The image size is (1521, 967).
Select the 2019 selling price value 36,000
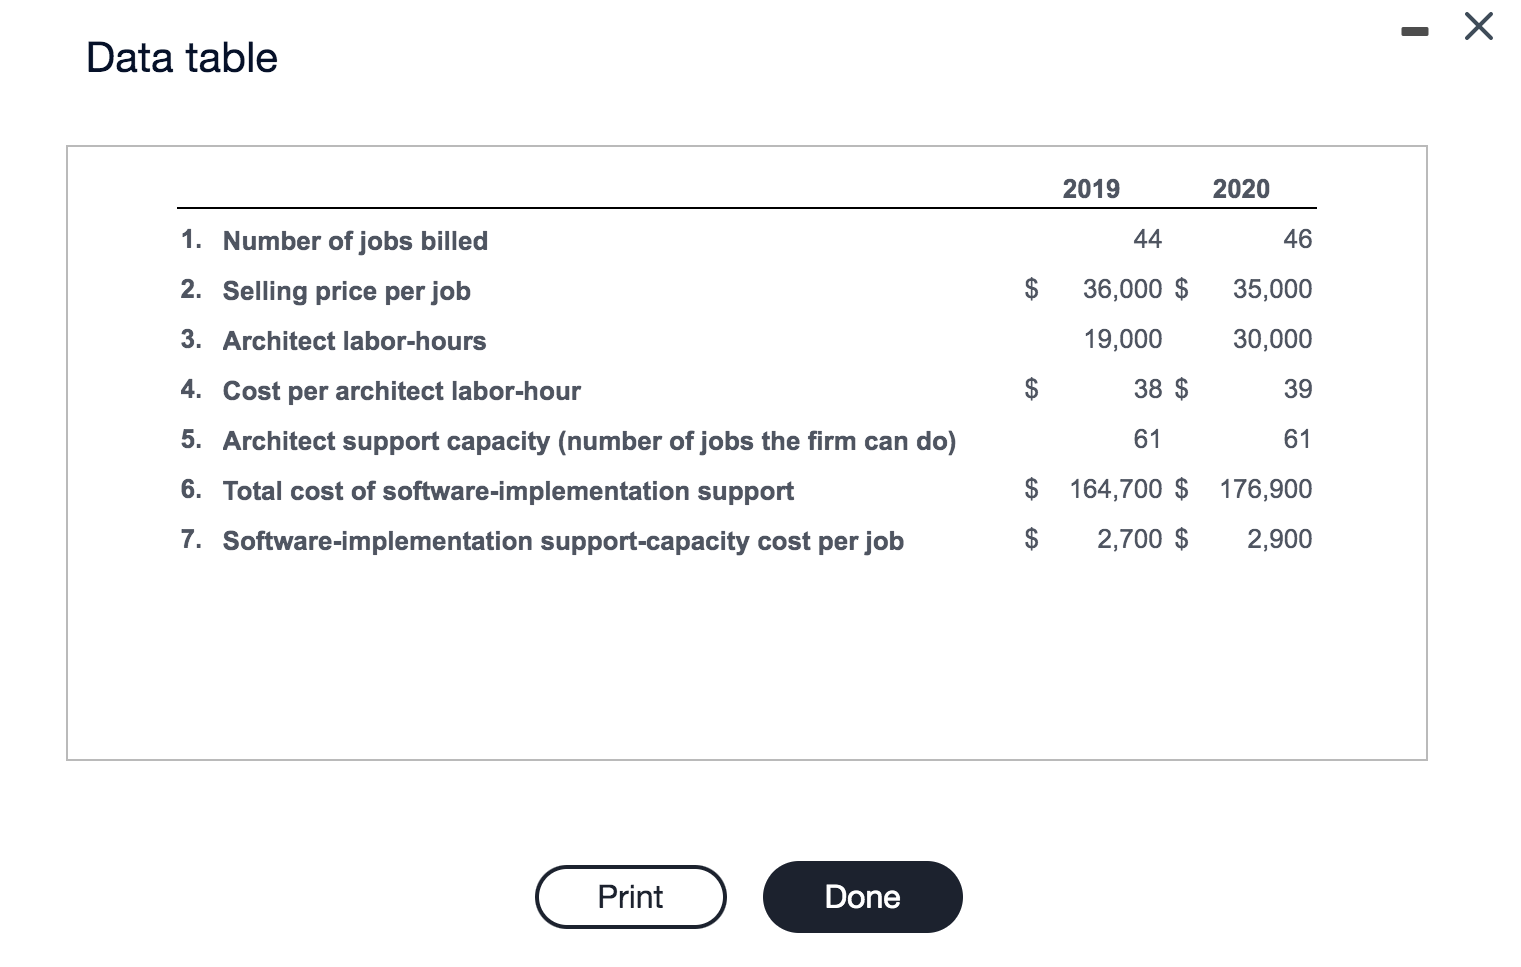pos(1122,289)
